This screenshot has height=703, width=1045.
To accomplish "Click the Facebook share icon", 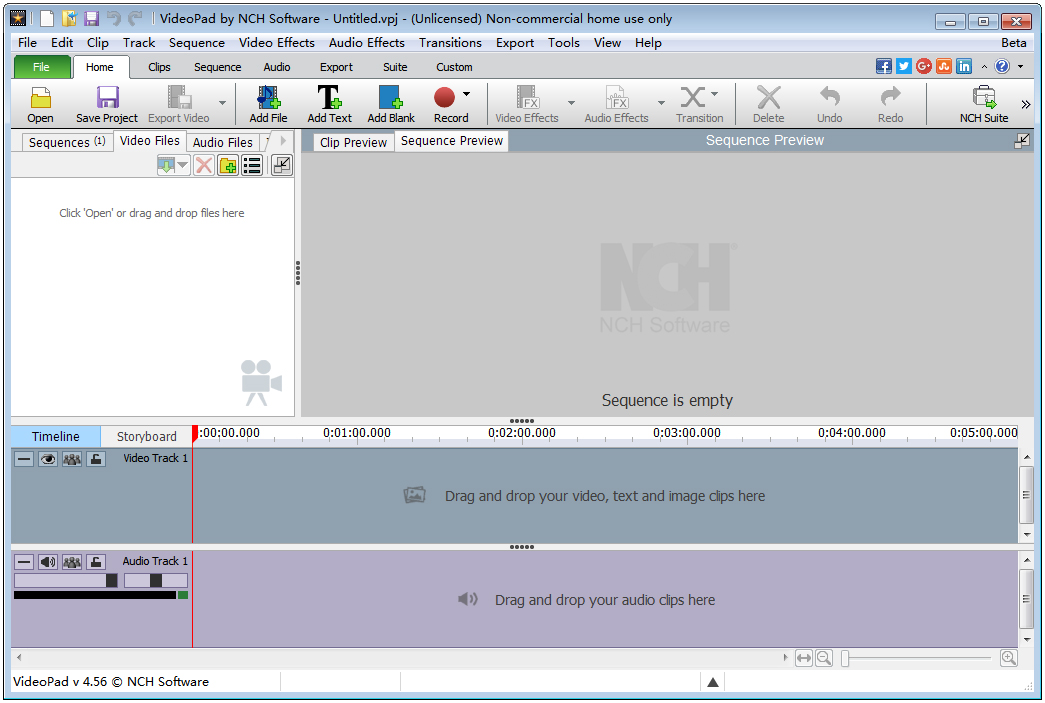I will 884,67.
